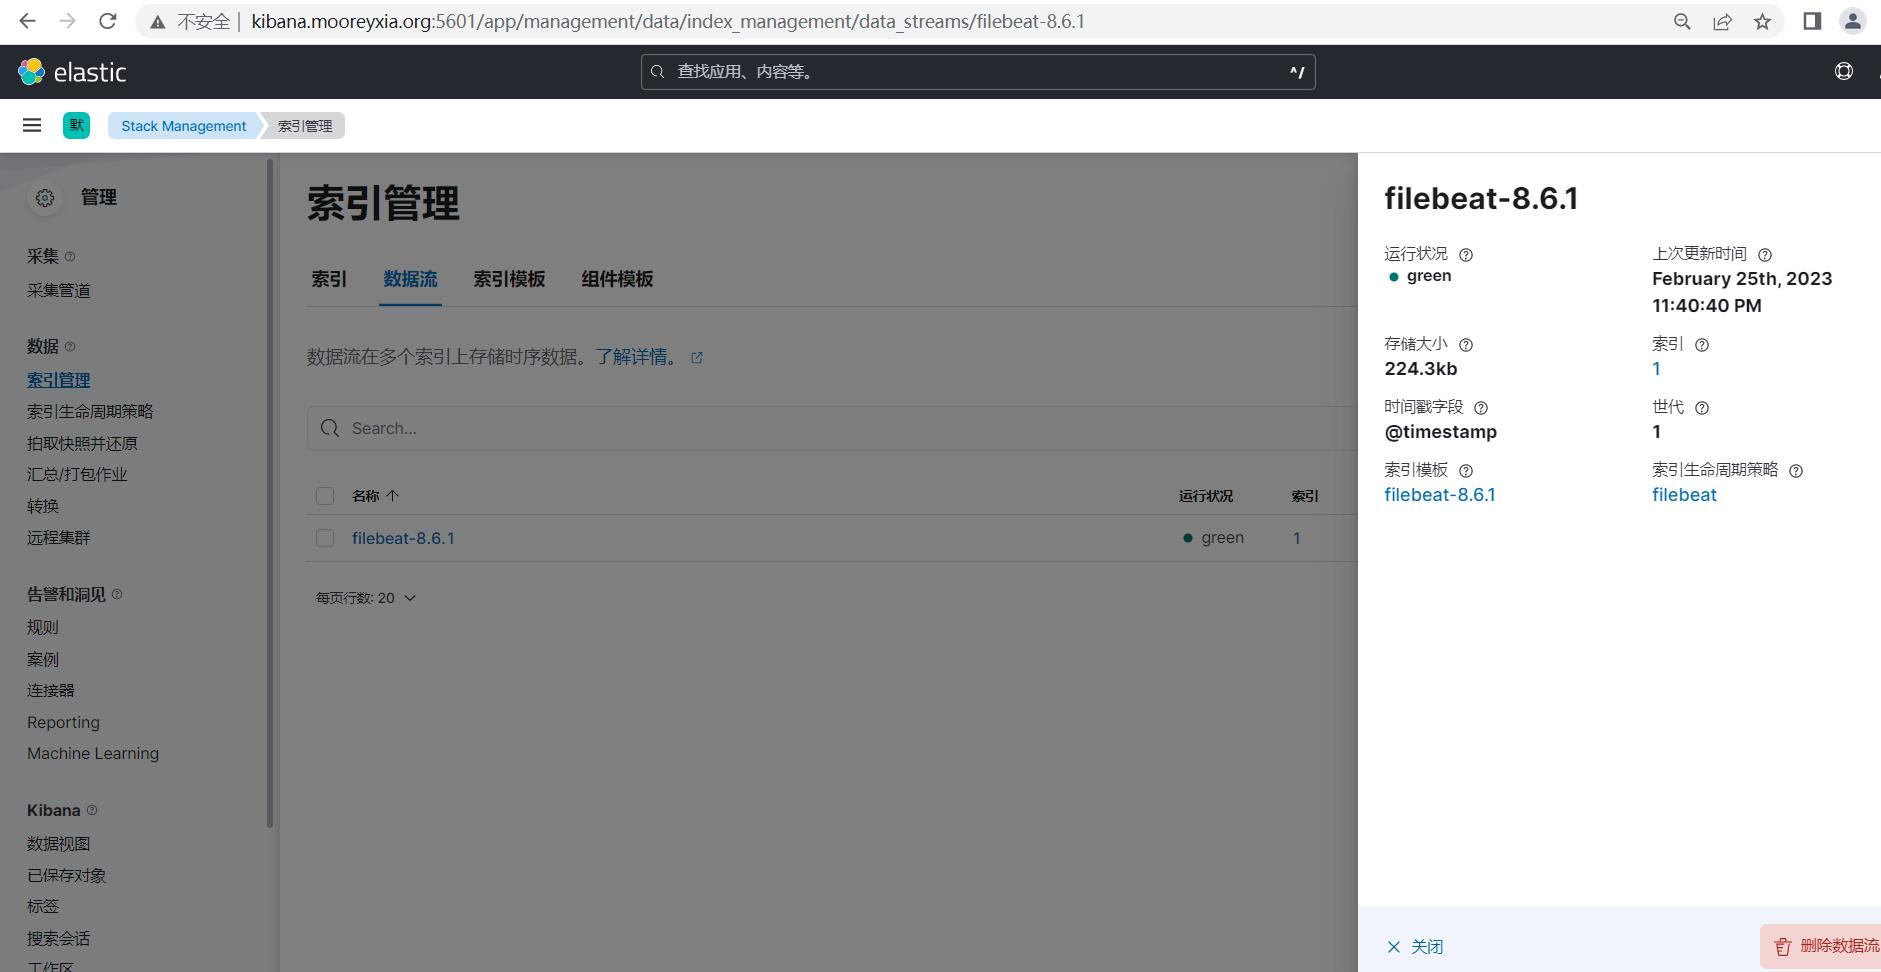Open 汇总/打包作业 in the sidebar
Viewport: 1881px width, 972px height.
tap(77, 474)
